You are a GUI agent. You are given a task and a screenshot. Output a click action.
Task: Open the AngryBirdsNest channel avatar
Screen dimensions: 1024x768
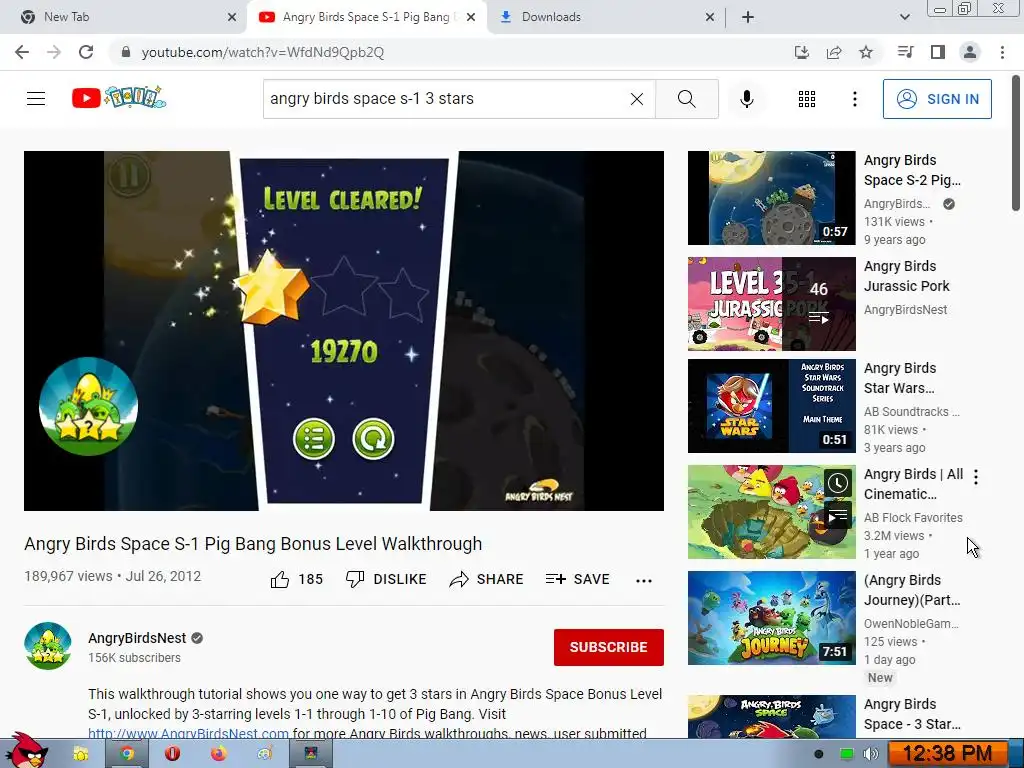[48, 646]
